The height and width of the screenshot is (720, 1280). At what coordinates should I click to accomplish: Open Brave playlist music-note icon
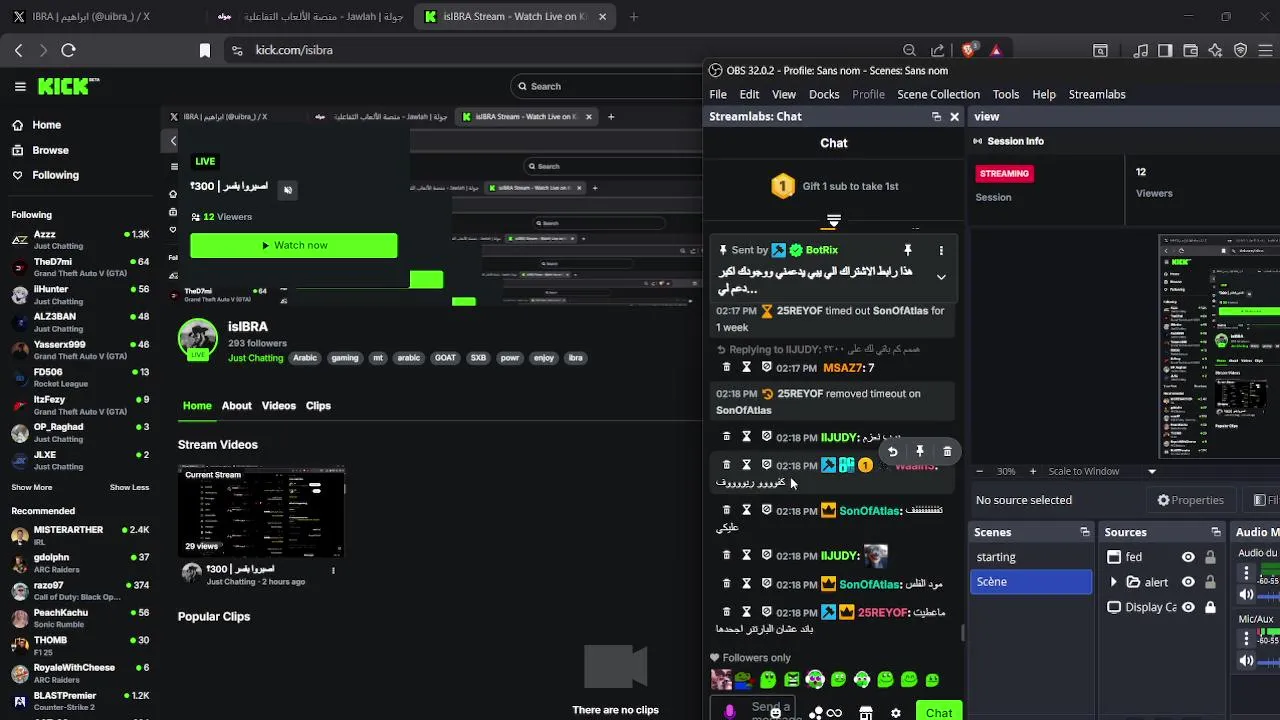(1141, 50)
